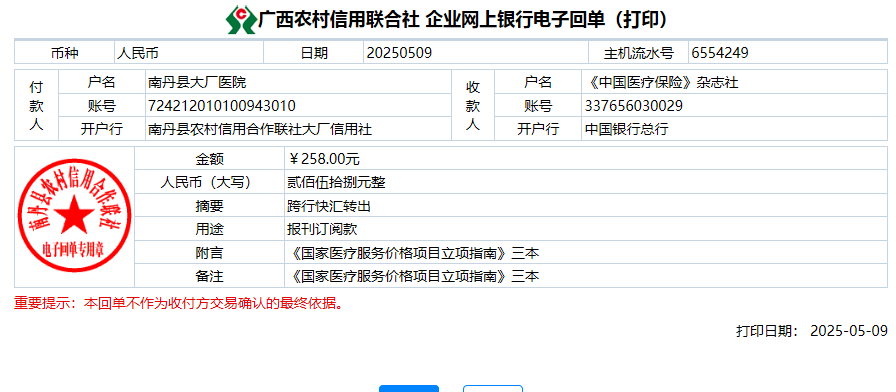Click the solid blue button at bottom
Image resolution: width=896 pixels, height=392 pixels.
(409, 389)
